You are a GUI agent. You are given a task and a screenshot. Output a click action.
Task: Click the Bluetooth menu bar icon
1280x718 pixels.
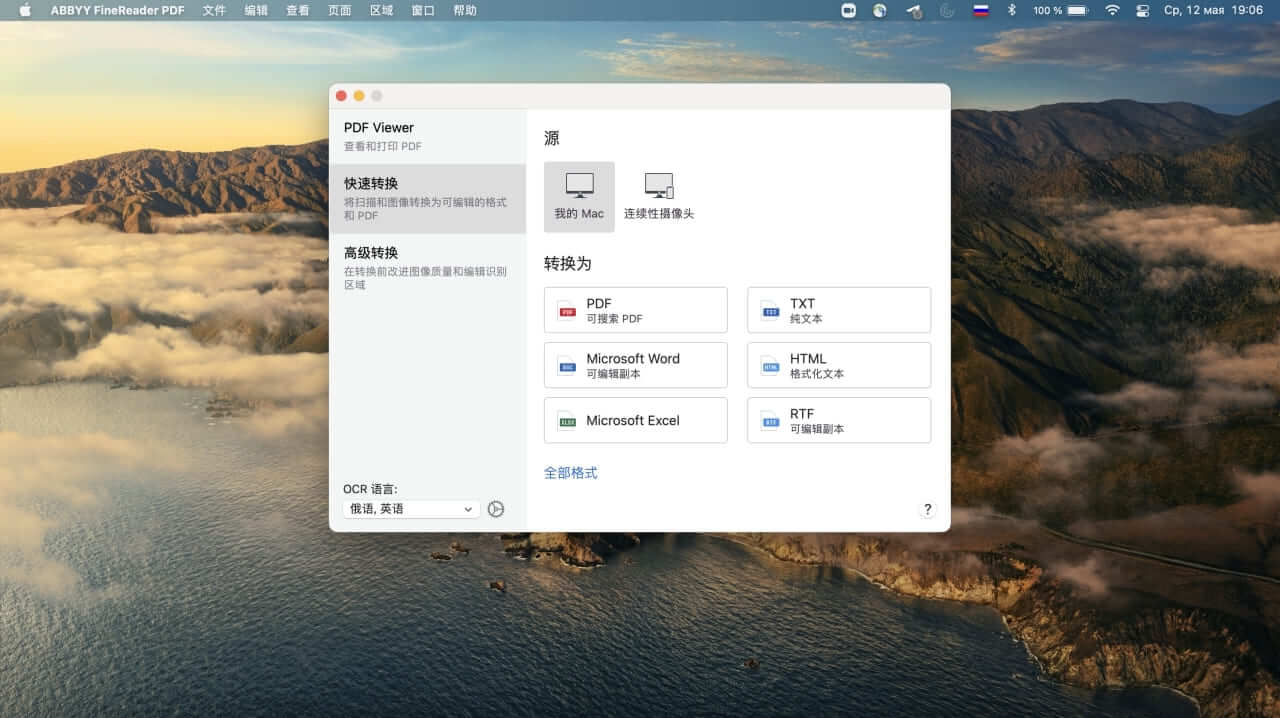pos(1011,10)
